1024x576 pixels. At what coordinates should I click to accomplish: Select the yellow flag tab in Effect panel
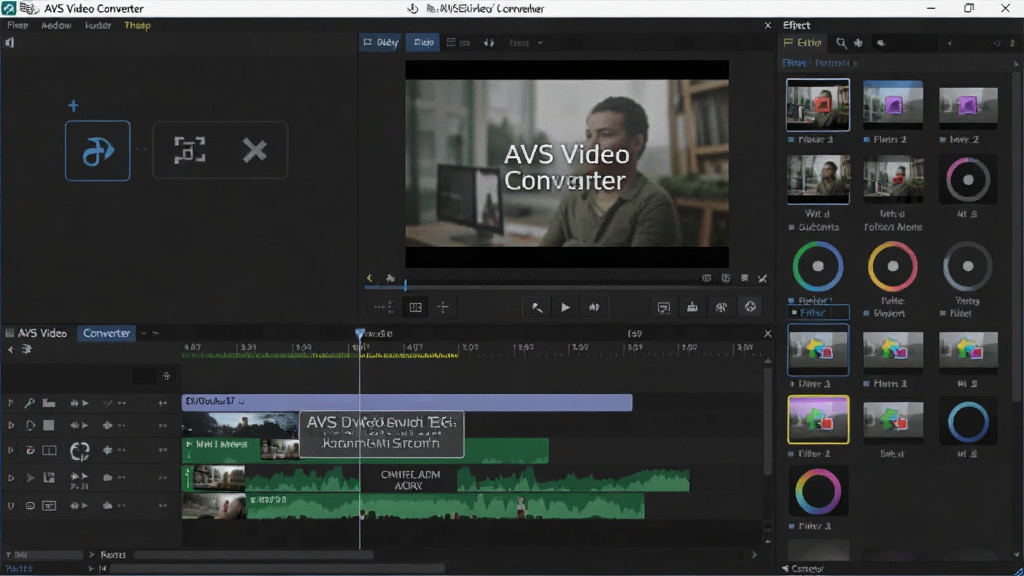pos(803,42)
